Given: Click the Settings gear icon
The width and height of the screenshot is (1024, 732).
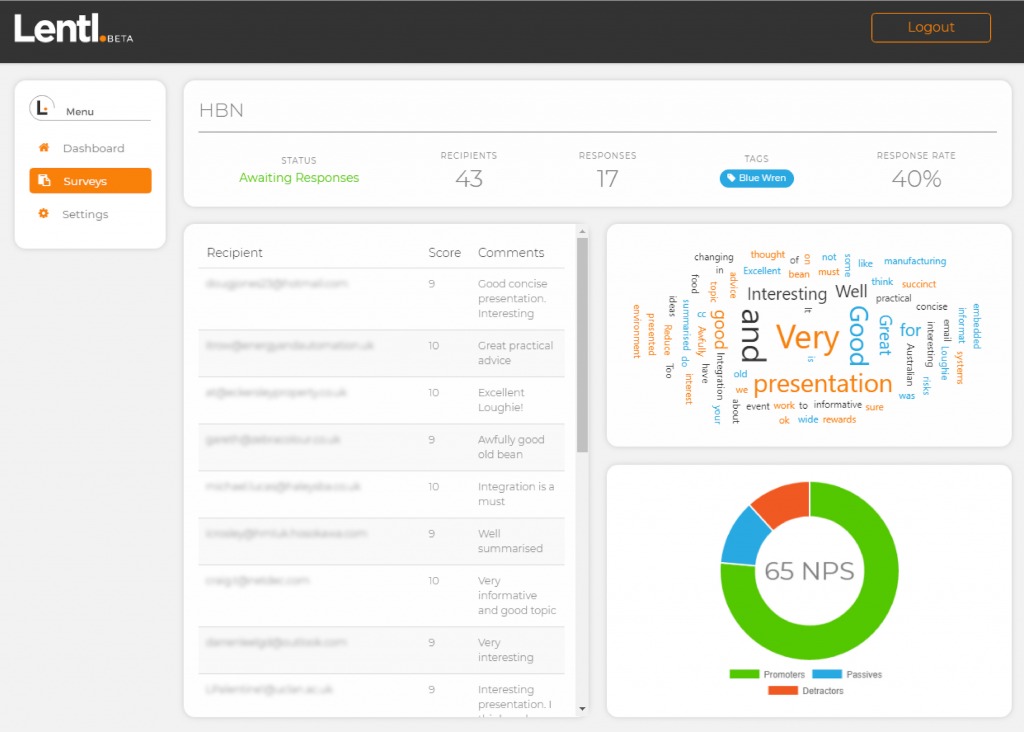Looking at the screenshot, I should coord(43,214).
